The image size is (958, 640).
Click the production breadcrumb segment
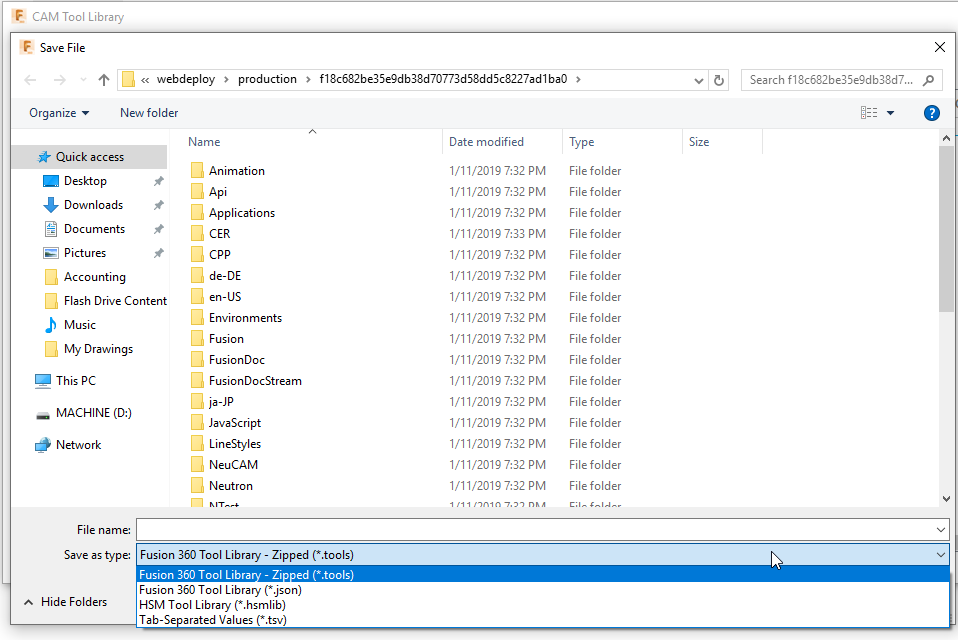[x=267, y=79]
